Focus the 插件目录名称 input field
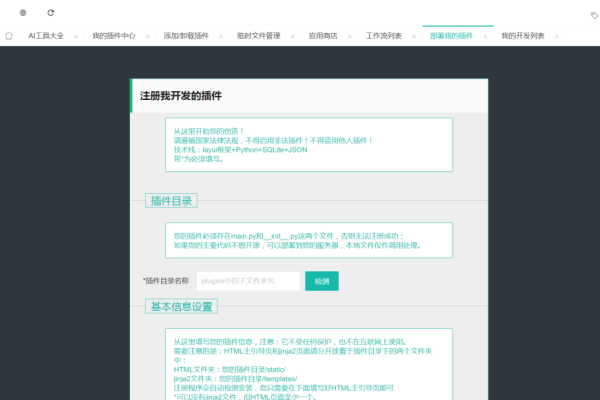Image resolution: width=600 pixels, height=400 pixels. 247,281
